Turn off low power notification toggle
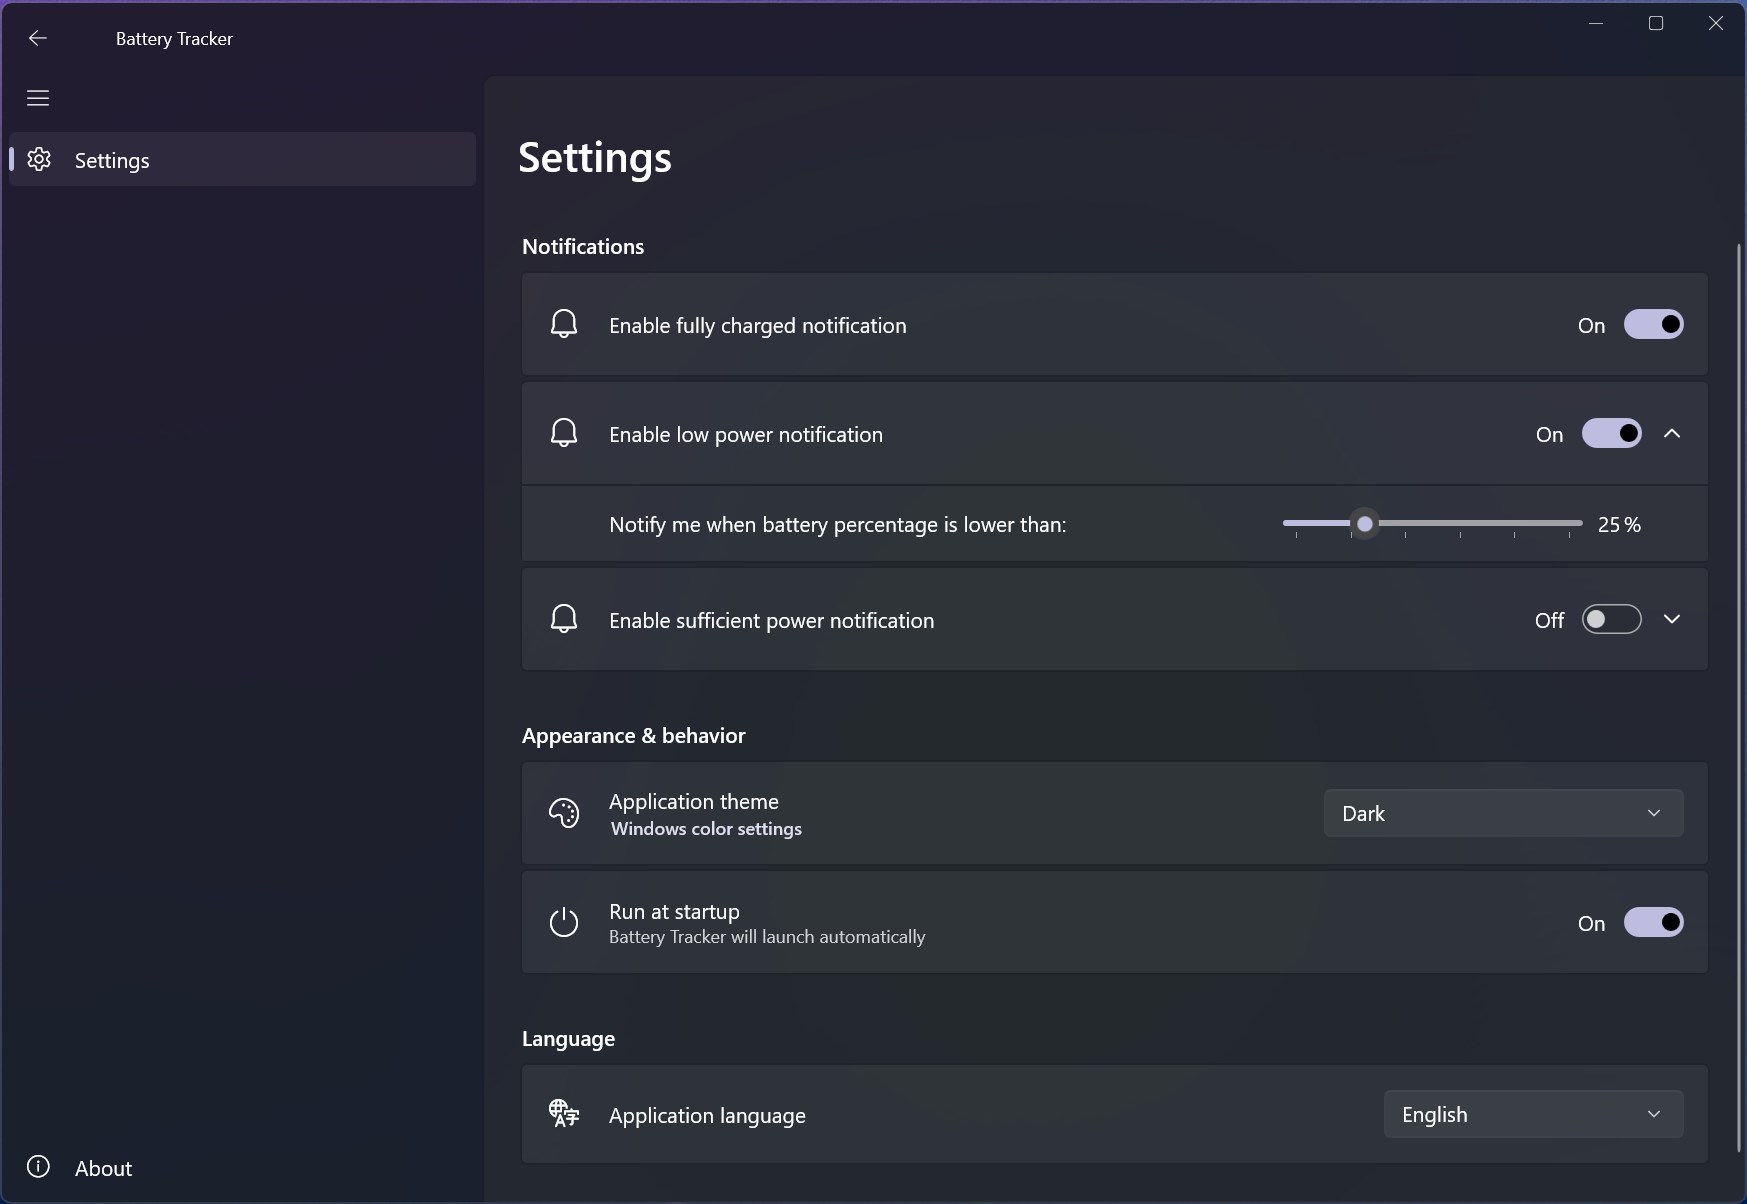Image resolution: width=1747 pixels, height=1204 pixels. pyautogui.click(x=1611, y=433)
